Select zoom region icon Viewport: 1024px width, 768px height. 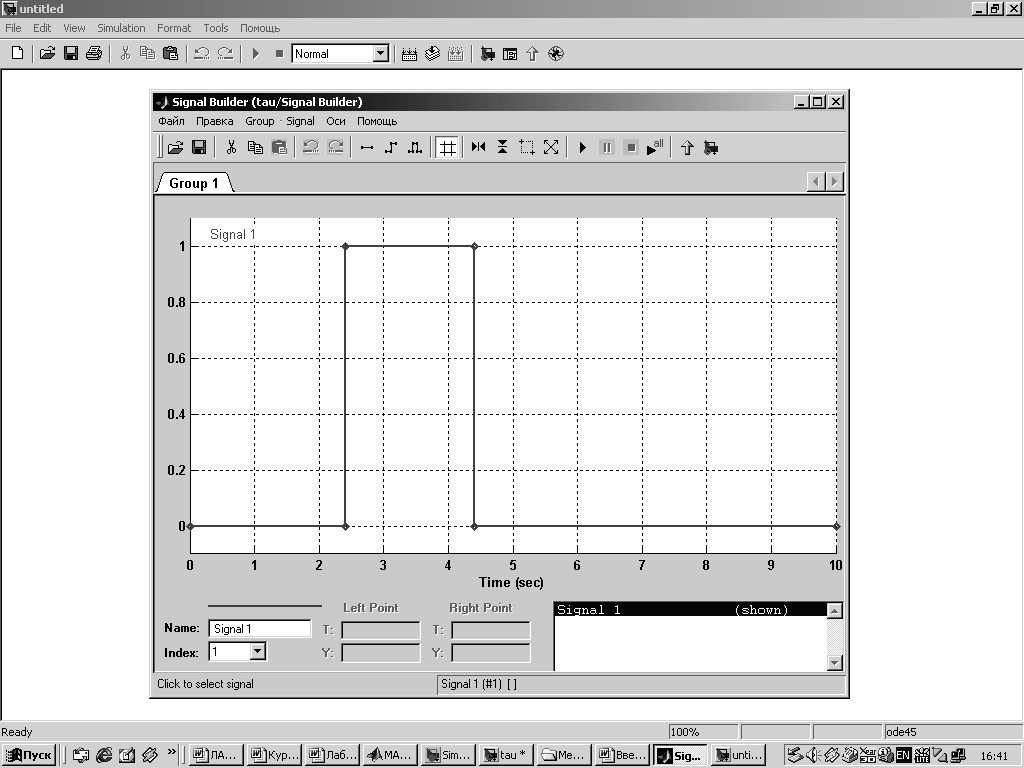(527, 148)
